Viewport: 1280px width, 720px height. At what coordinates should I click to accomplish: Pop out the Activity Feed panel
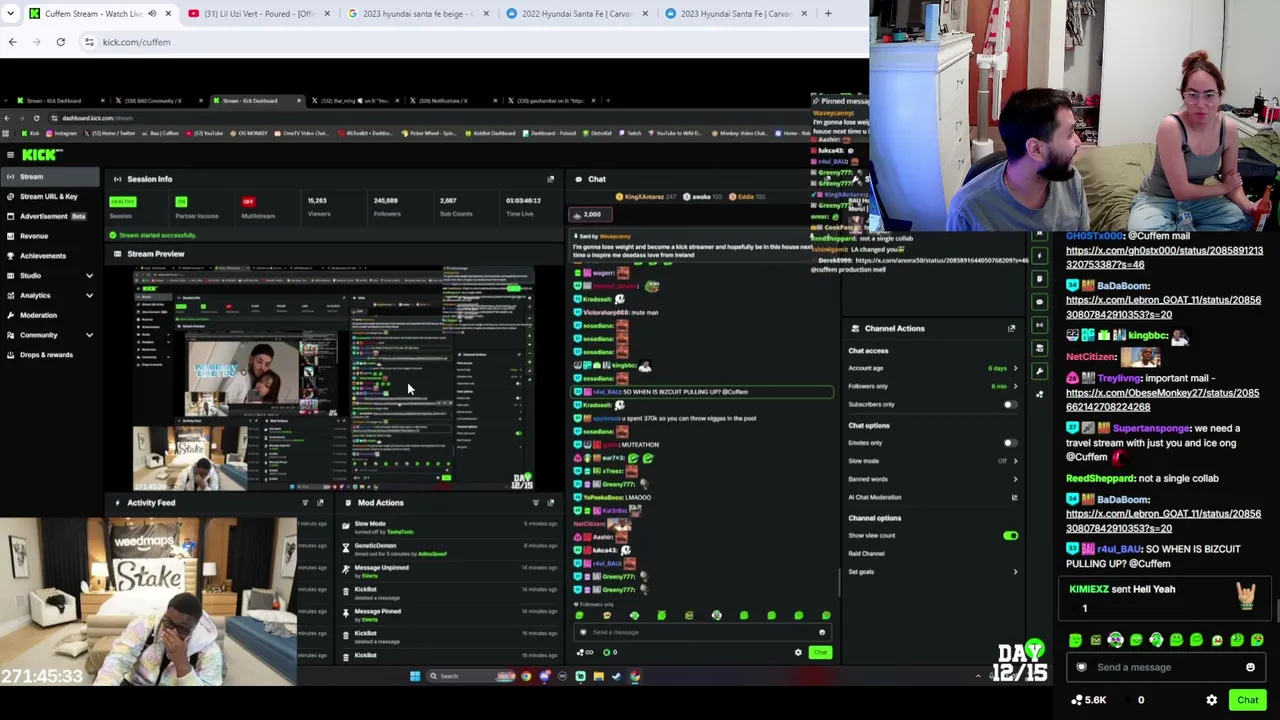(320, 503)
